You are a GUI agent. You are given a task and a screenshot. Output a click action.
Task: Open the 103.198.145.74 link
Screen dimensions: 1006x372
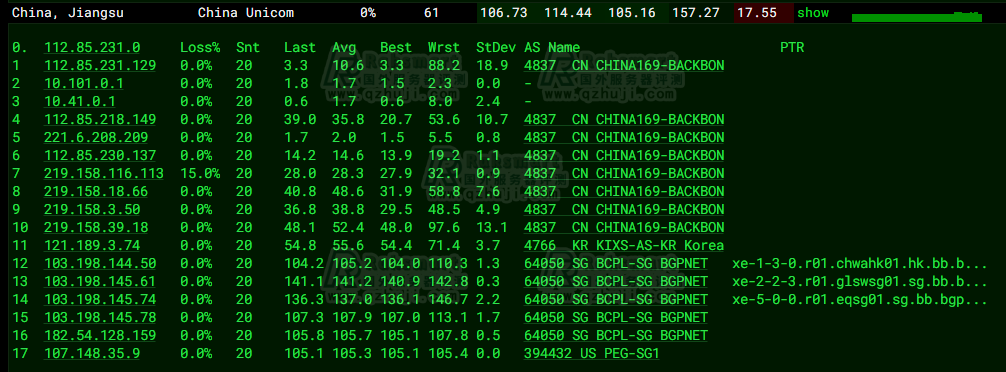point(100,299)
